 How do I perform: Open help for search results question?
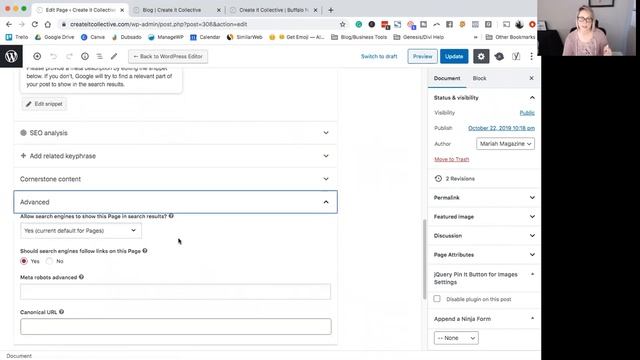coord(171,216)
